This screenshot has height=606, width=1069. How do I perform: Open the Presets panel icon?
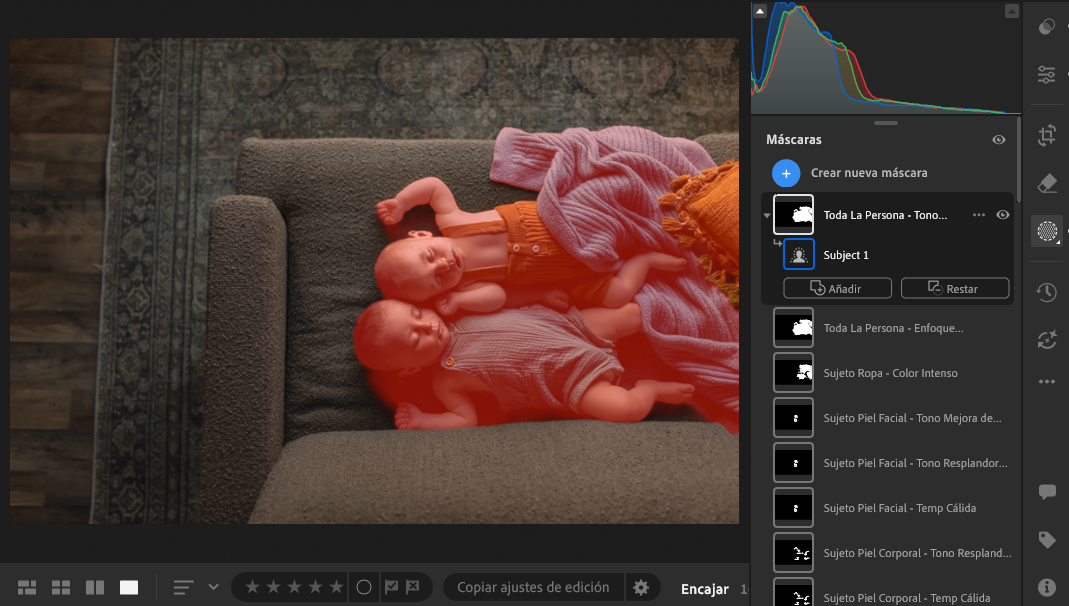[x=1047, y=27]
